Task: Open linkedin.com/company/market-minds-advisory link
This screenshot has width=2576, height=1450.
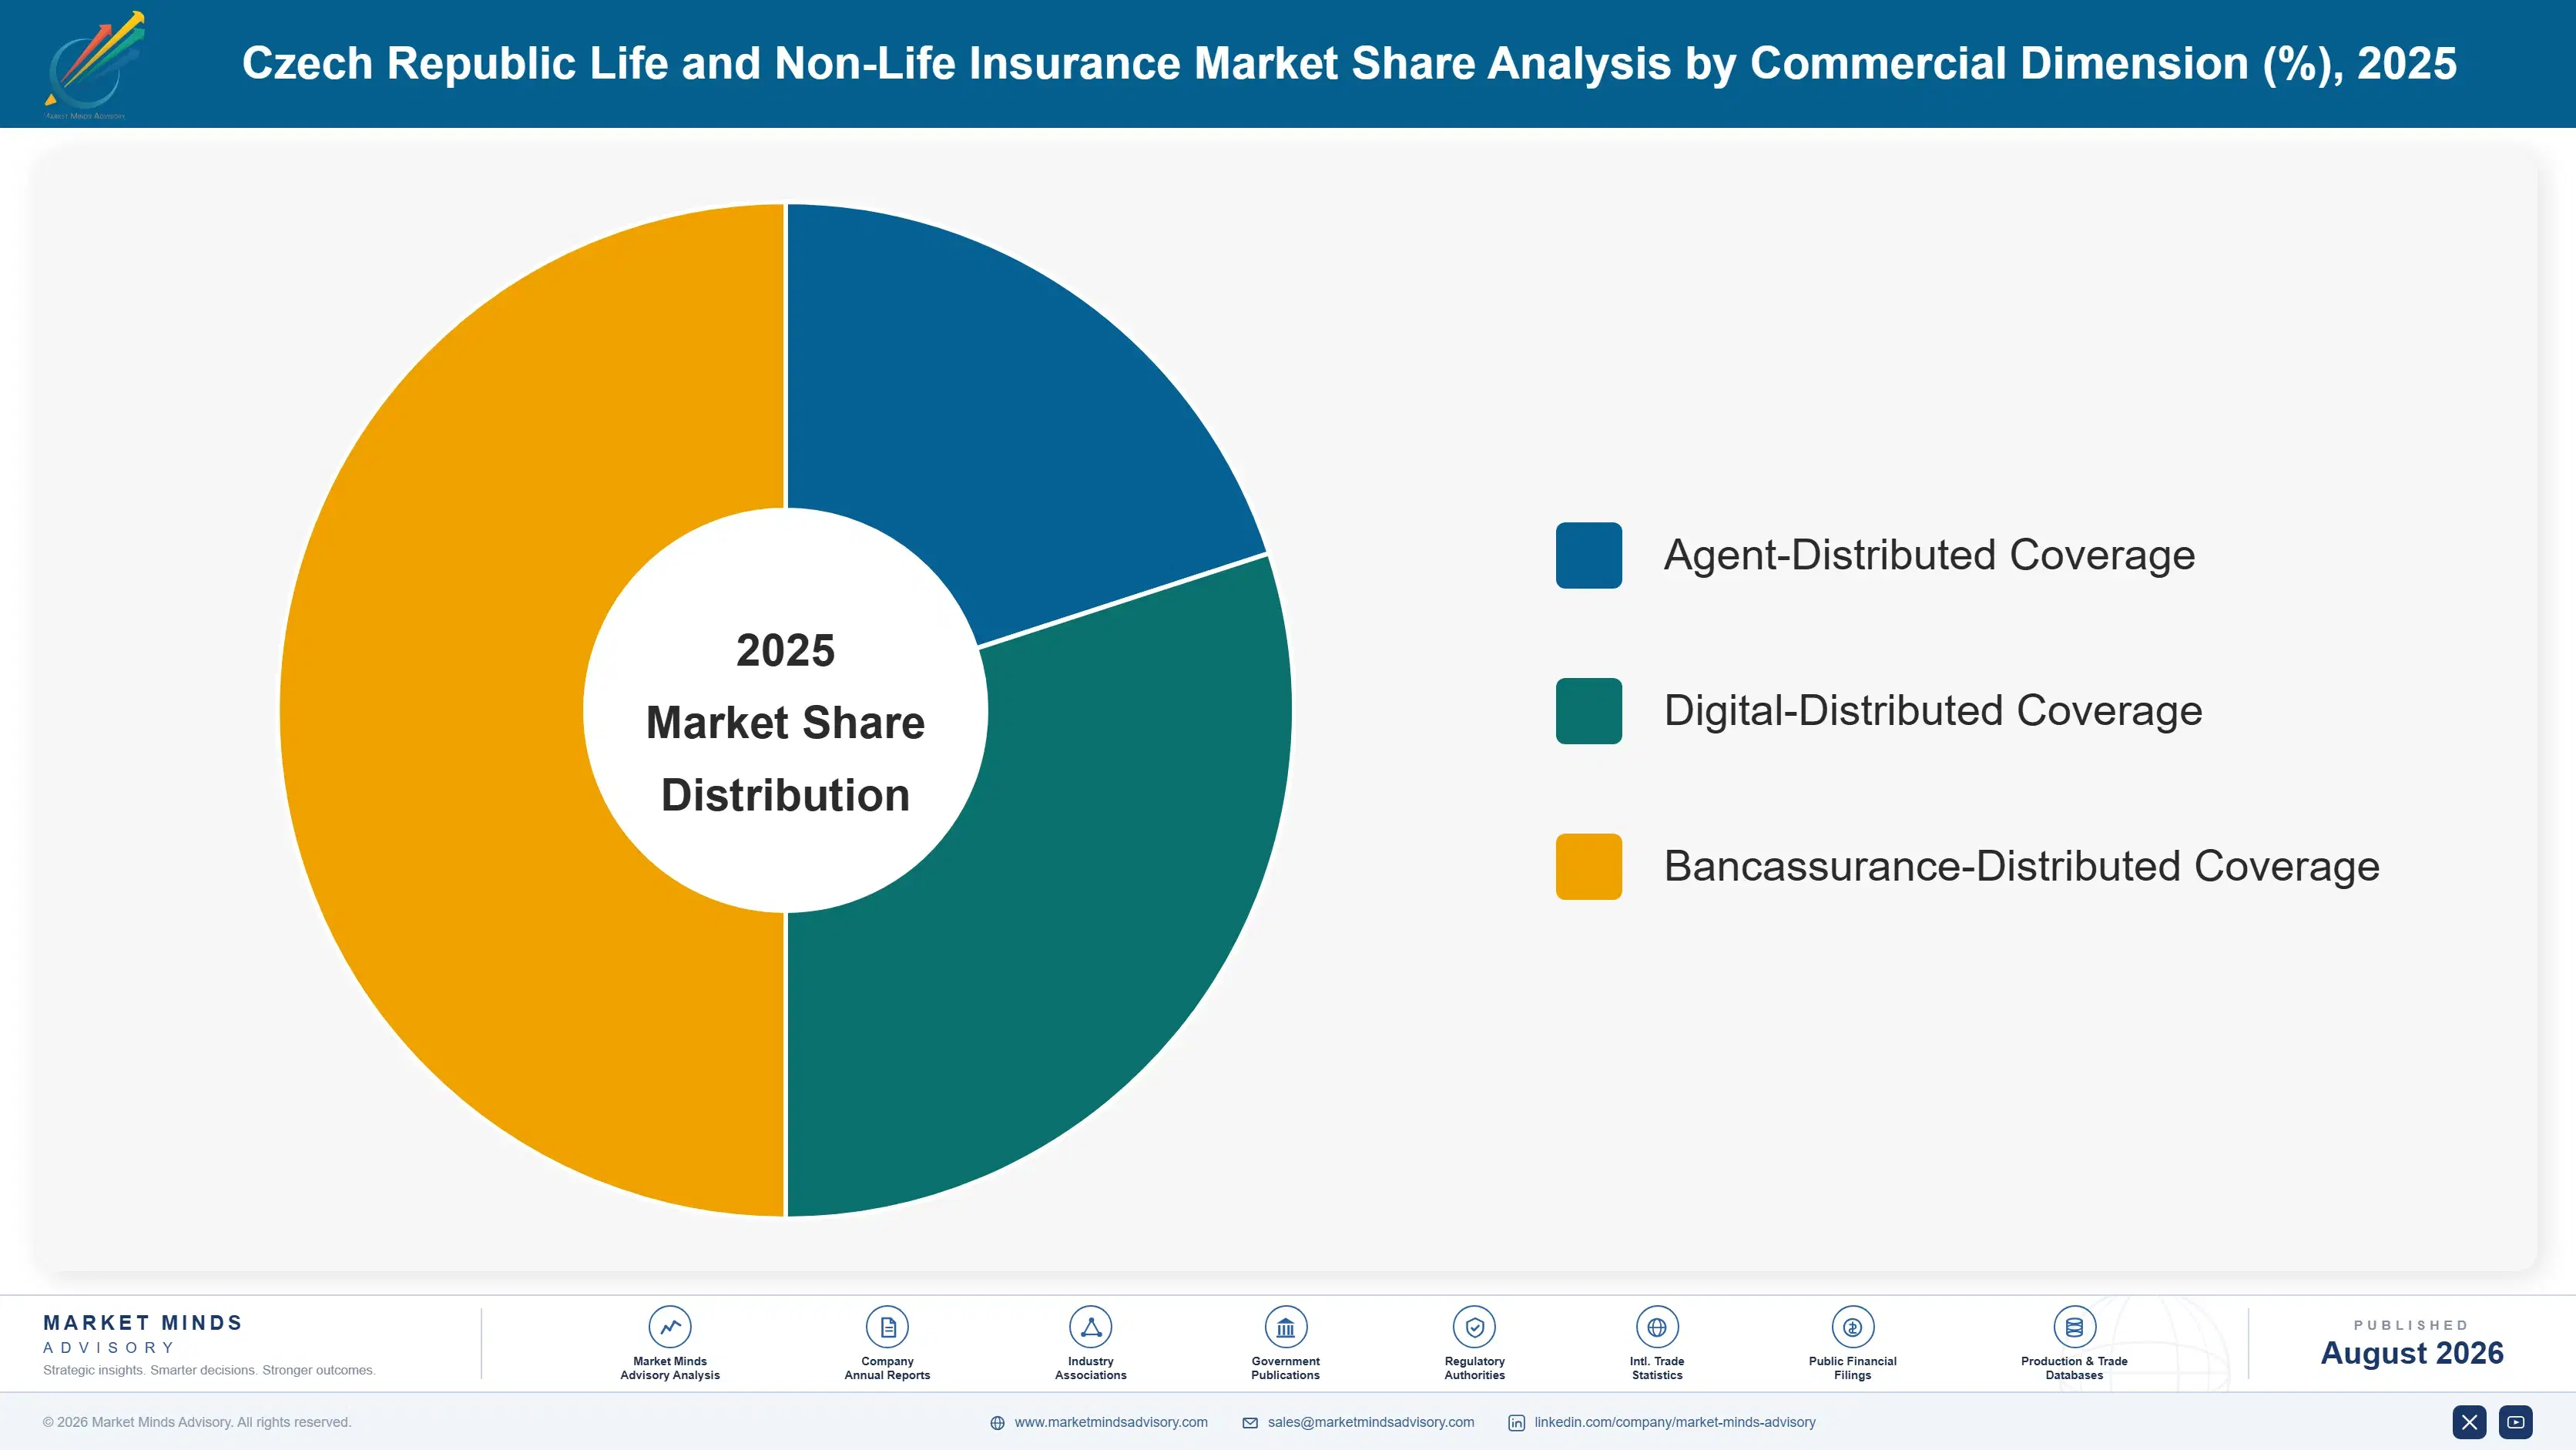Action: [x=1675, y=1422]
